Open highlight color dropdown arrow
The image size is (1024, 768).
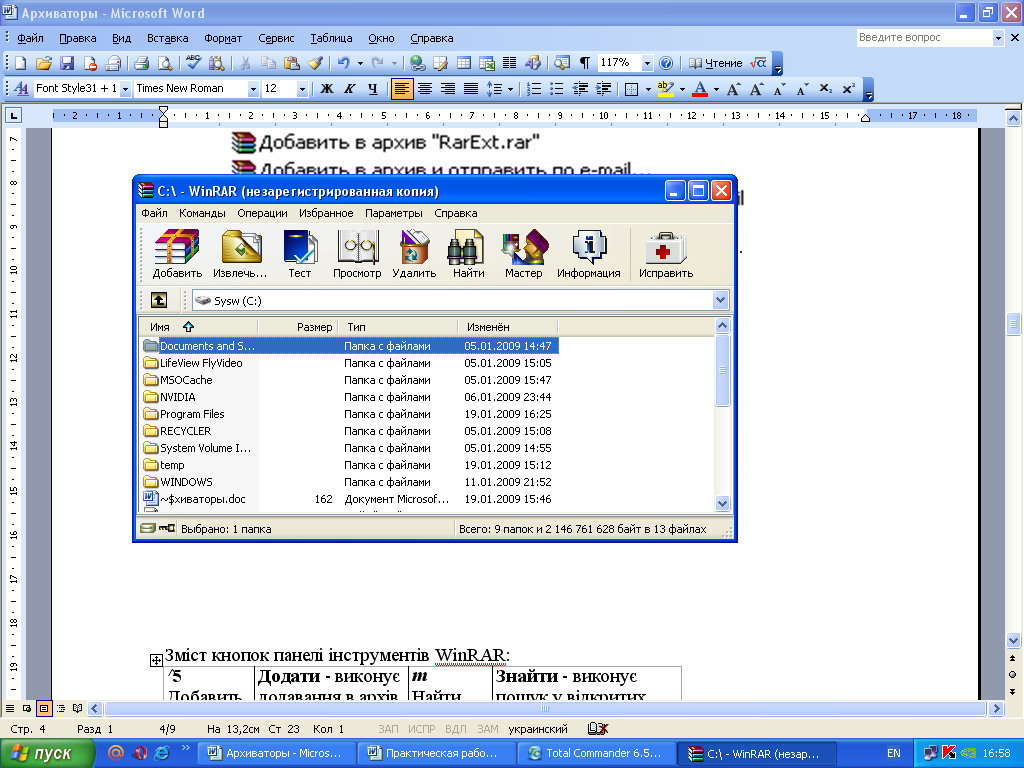point(682,89)
